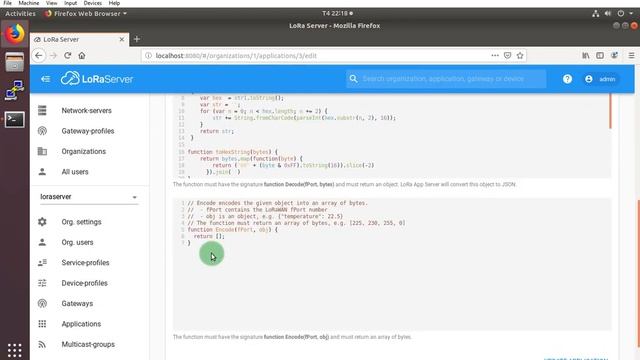Open Firefox Web Browser app menu
The image size is (640, 360).
(x=86, y=13)
